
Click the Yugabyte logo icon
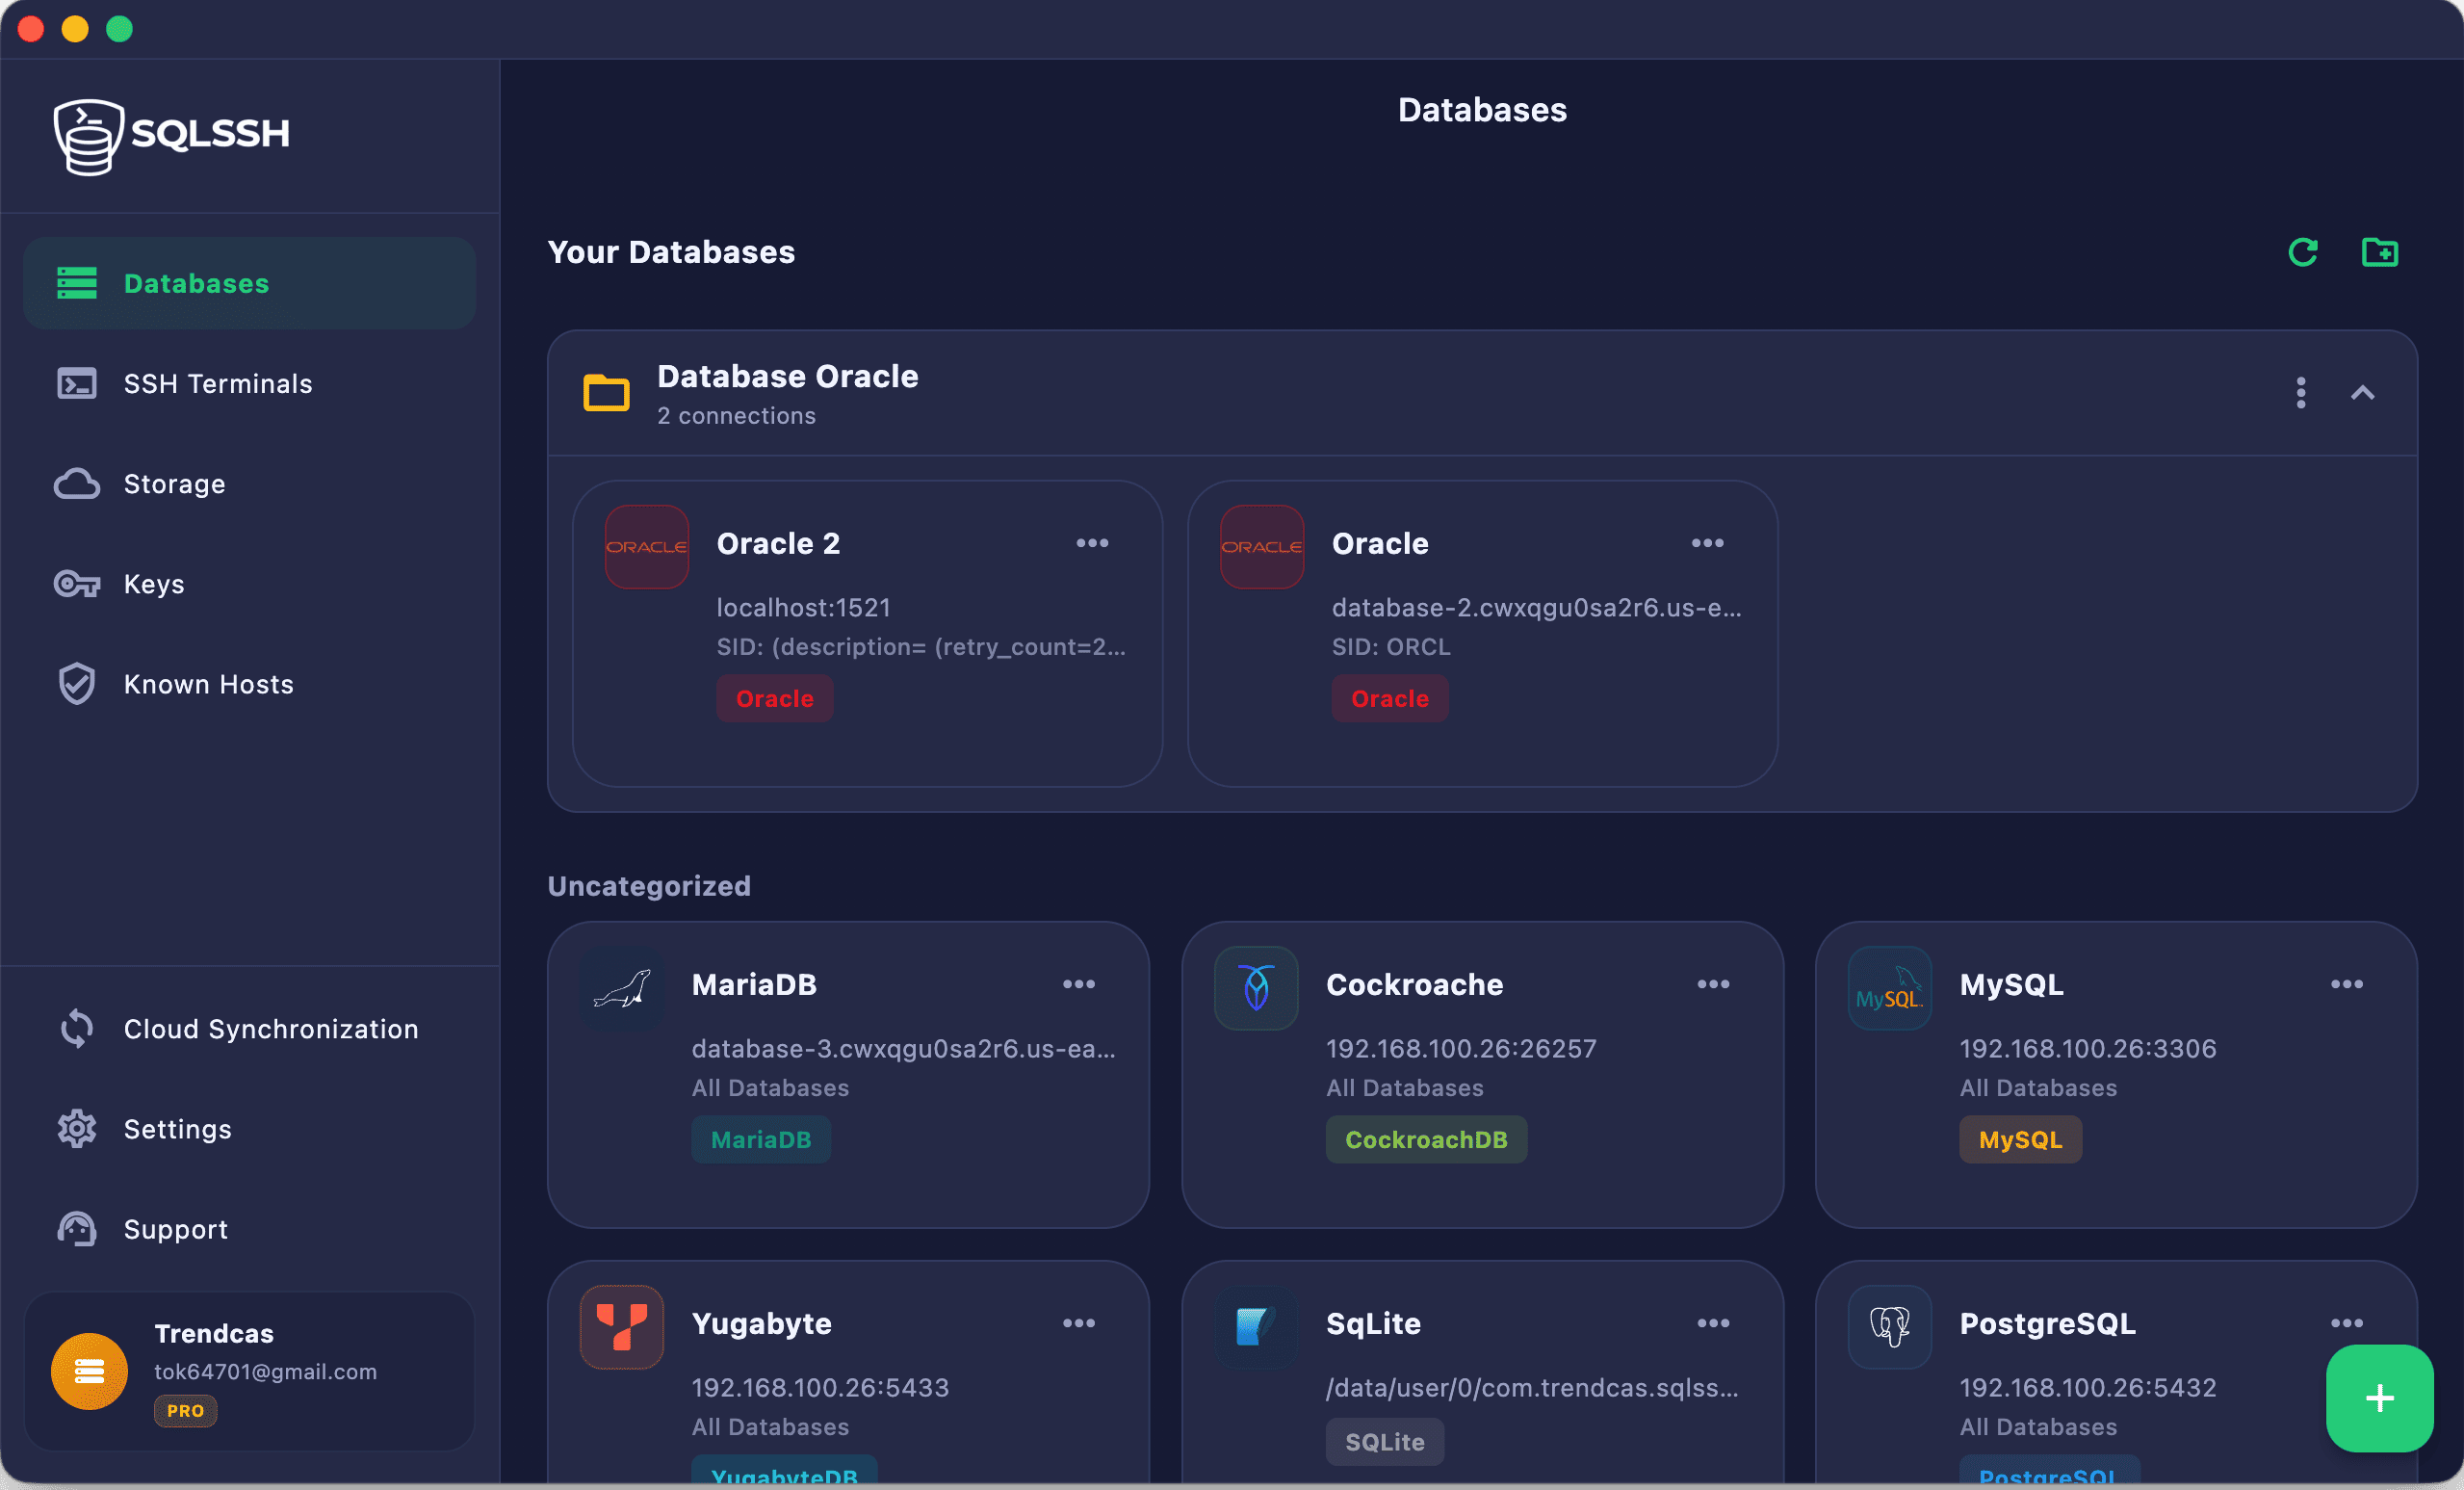click(622, 1327)
